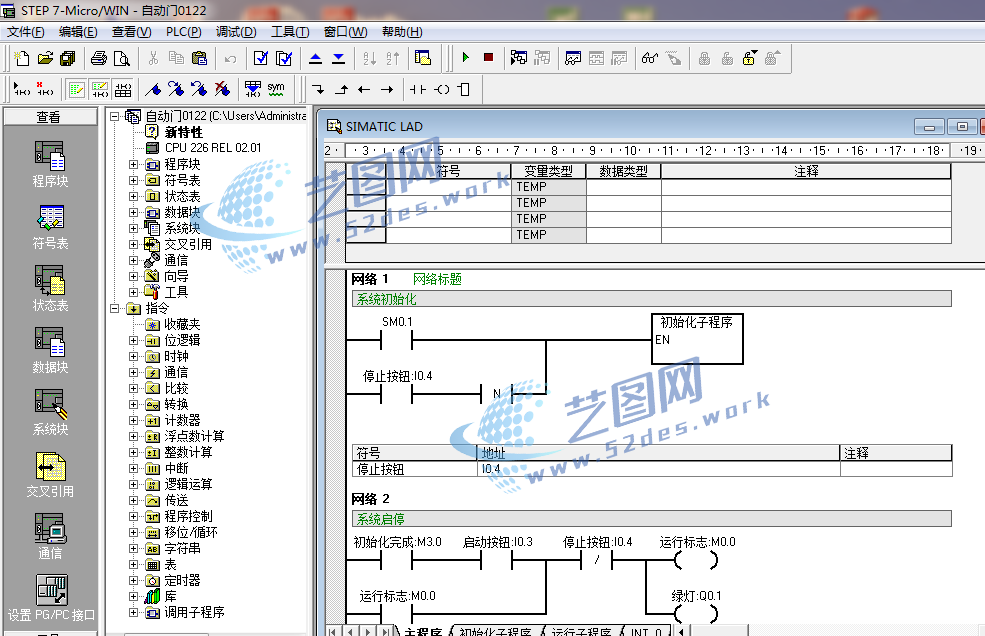Select CPU 226 REL 02.01 tree item
985x636 pixels.
tap(213, 148)
